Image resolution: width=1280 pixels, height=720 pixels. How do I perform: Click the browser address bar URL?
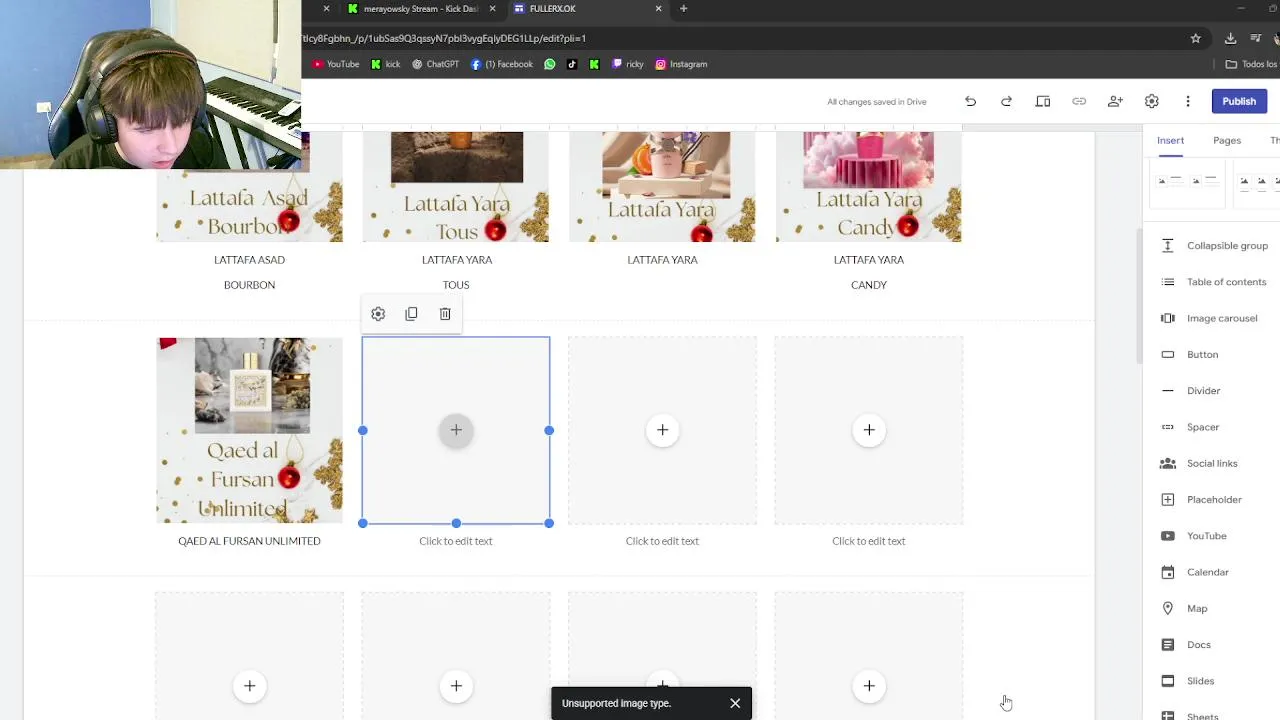point(444,38)
